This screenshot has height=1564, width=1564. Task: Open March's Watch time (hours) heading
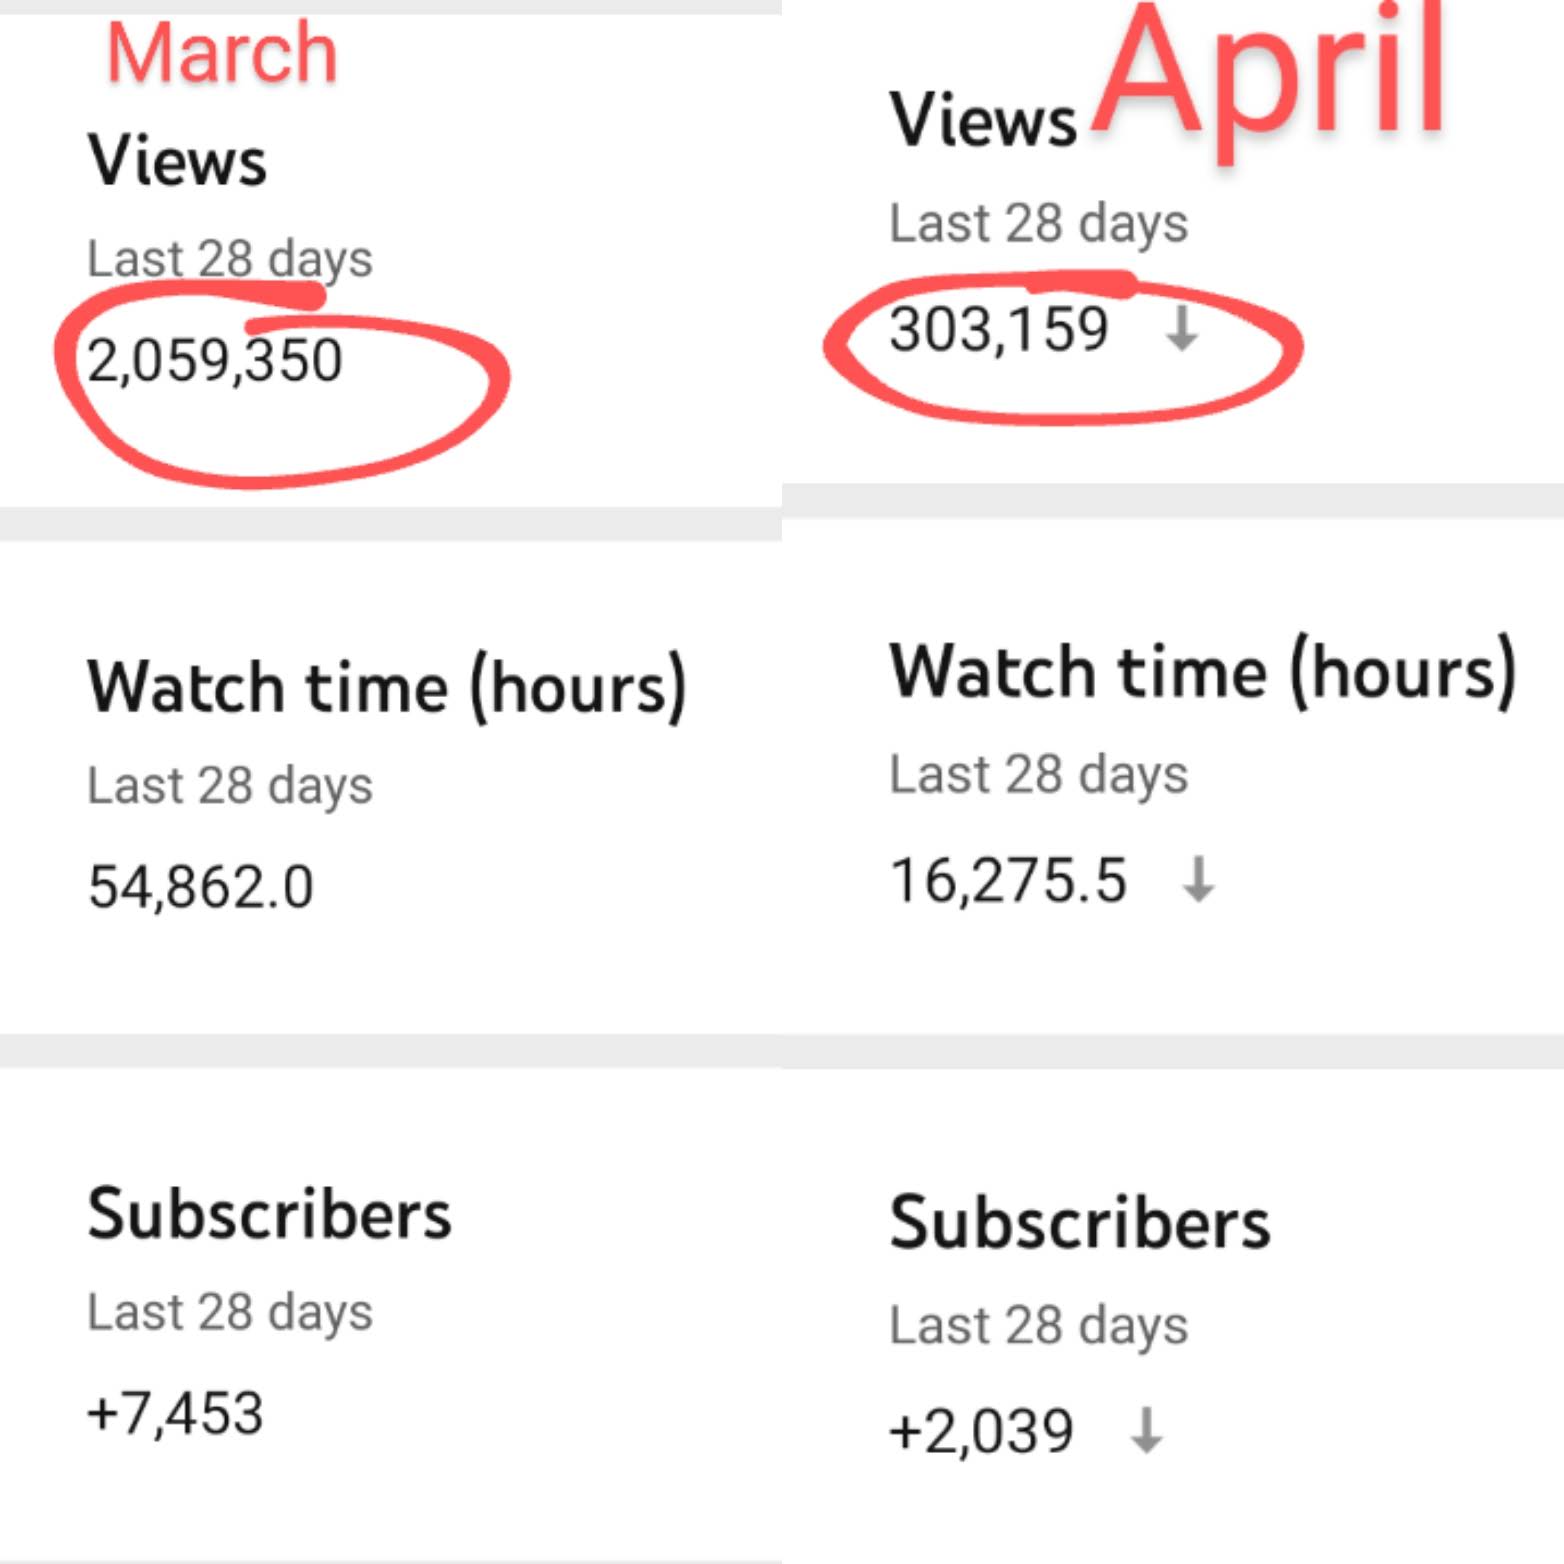click(387, 687)
